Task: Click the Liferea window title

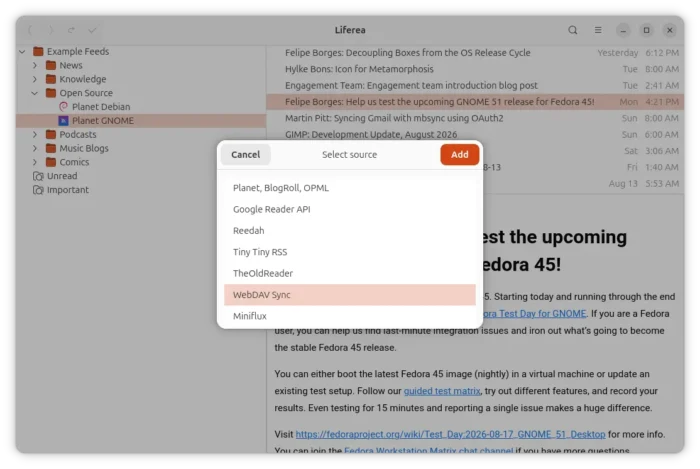Action: click(350, 30)
